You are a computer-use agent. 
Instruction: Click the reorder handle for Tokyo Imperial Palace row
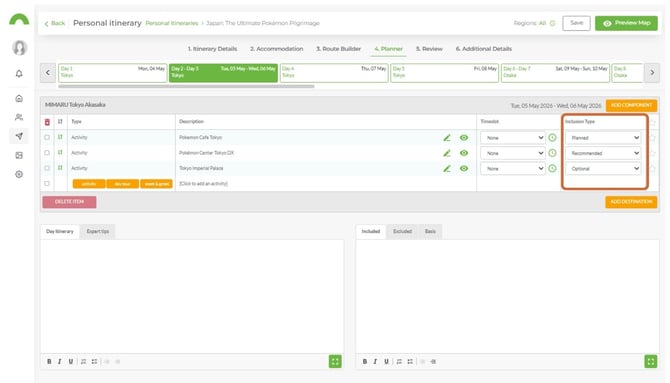[x=60, y=168]
